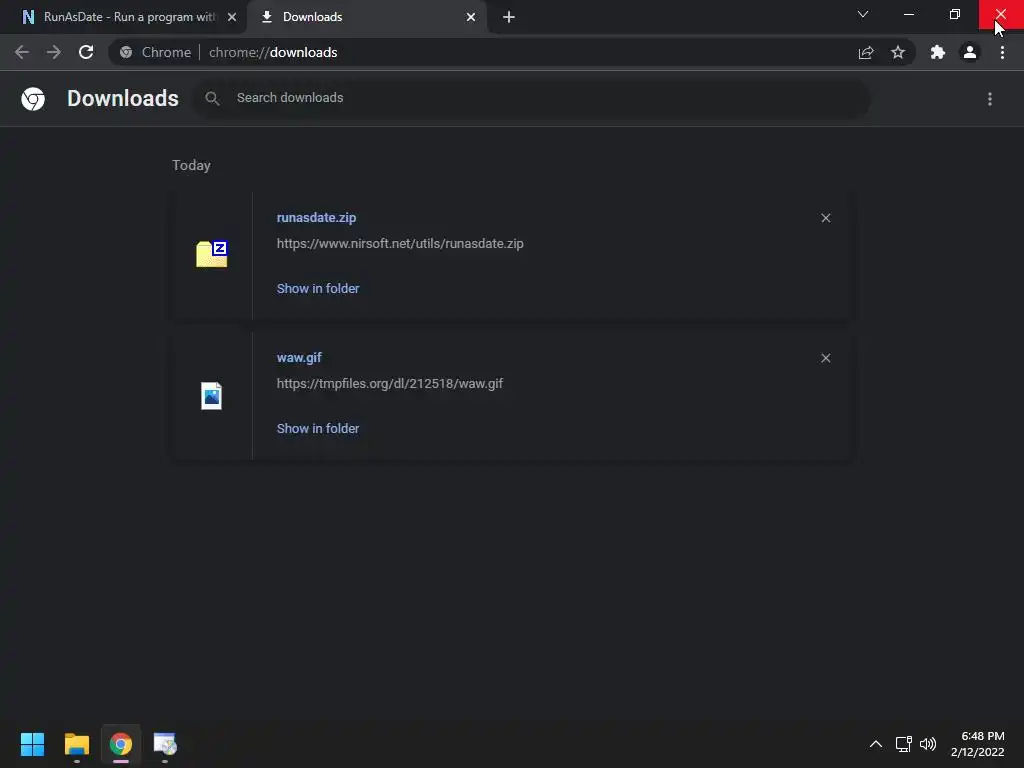Click the search magnifier icon
Image resolution: width=1024 pixels, height=768 pixels.
point(212,98)
